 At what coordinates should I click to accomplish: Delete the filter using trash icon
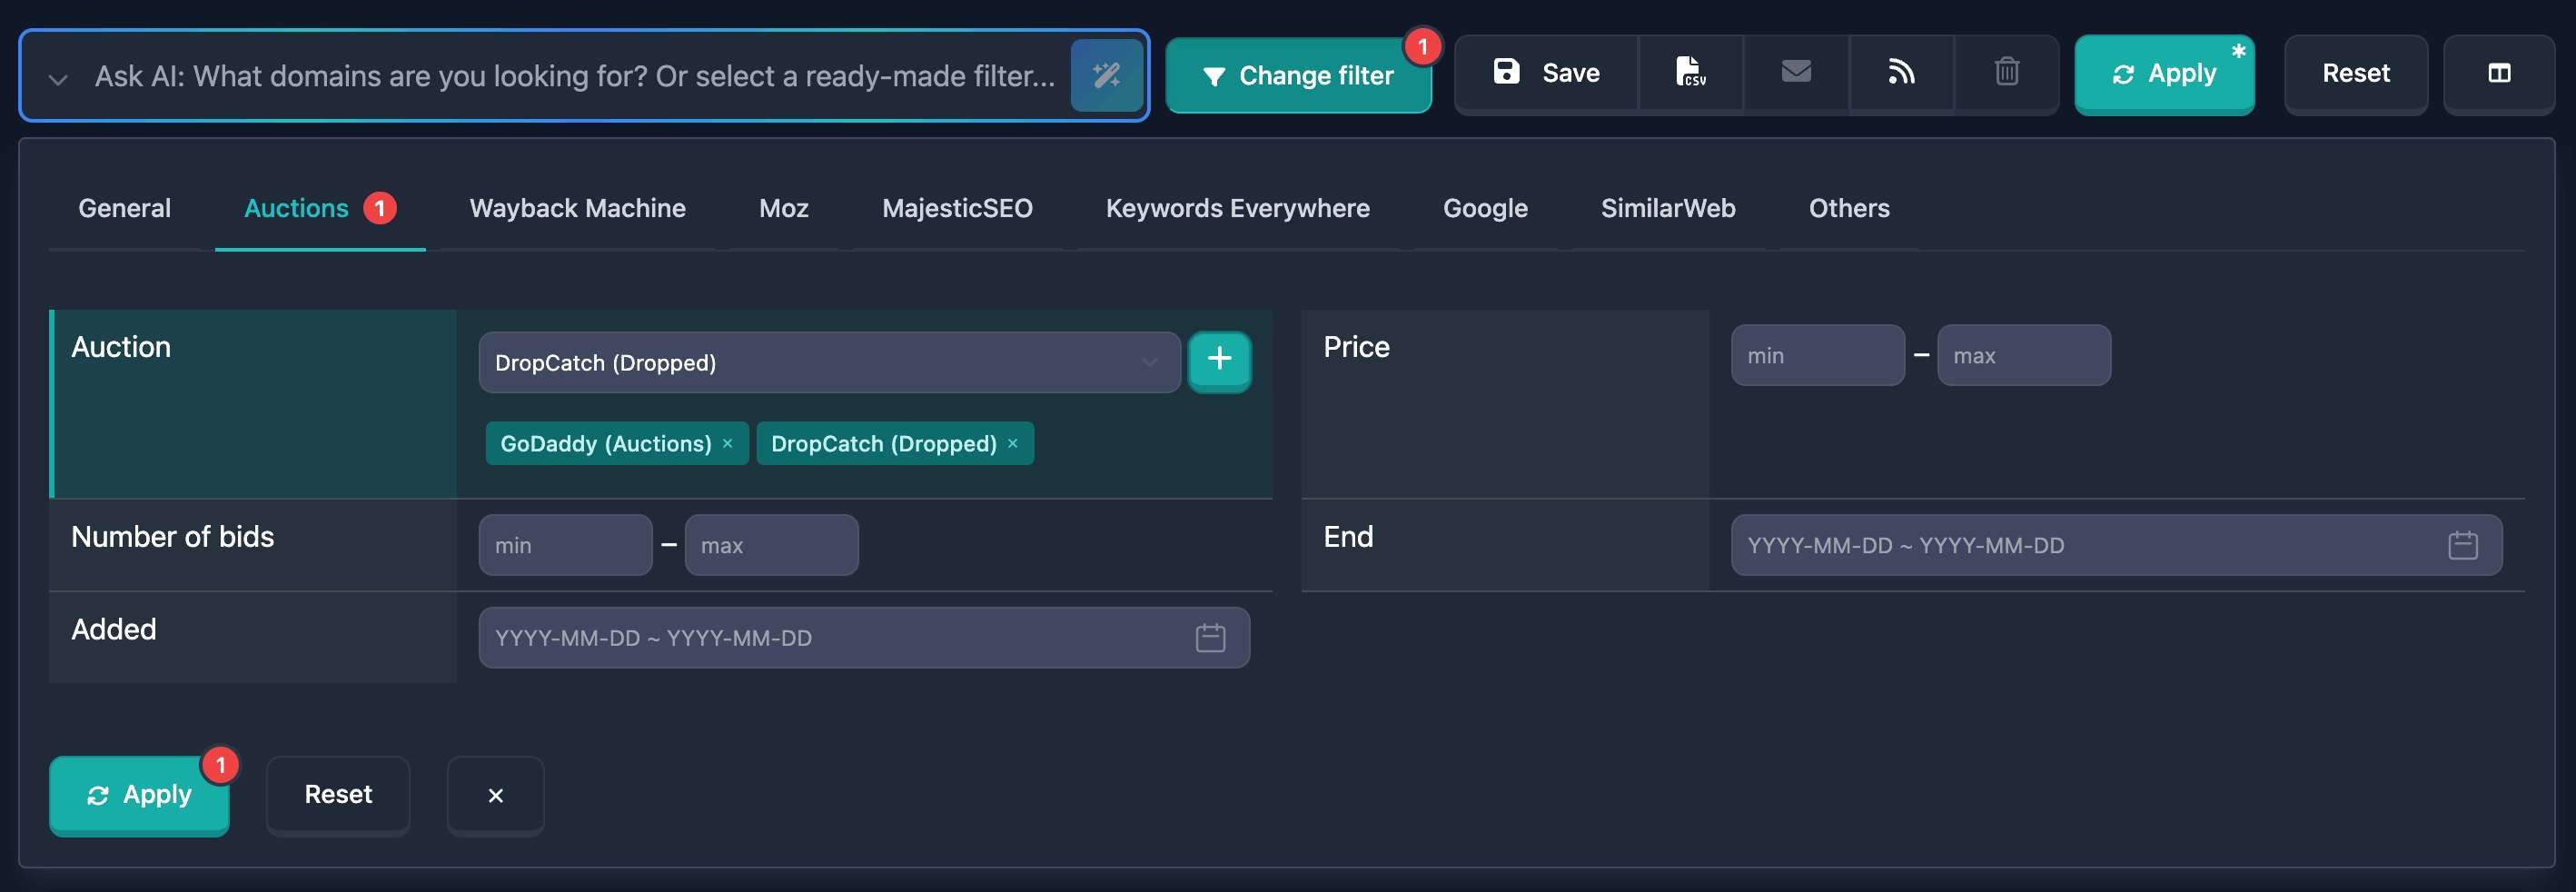tap(2006, 72)
